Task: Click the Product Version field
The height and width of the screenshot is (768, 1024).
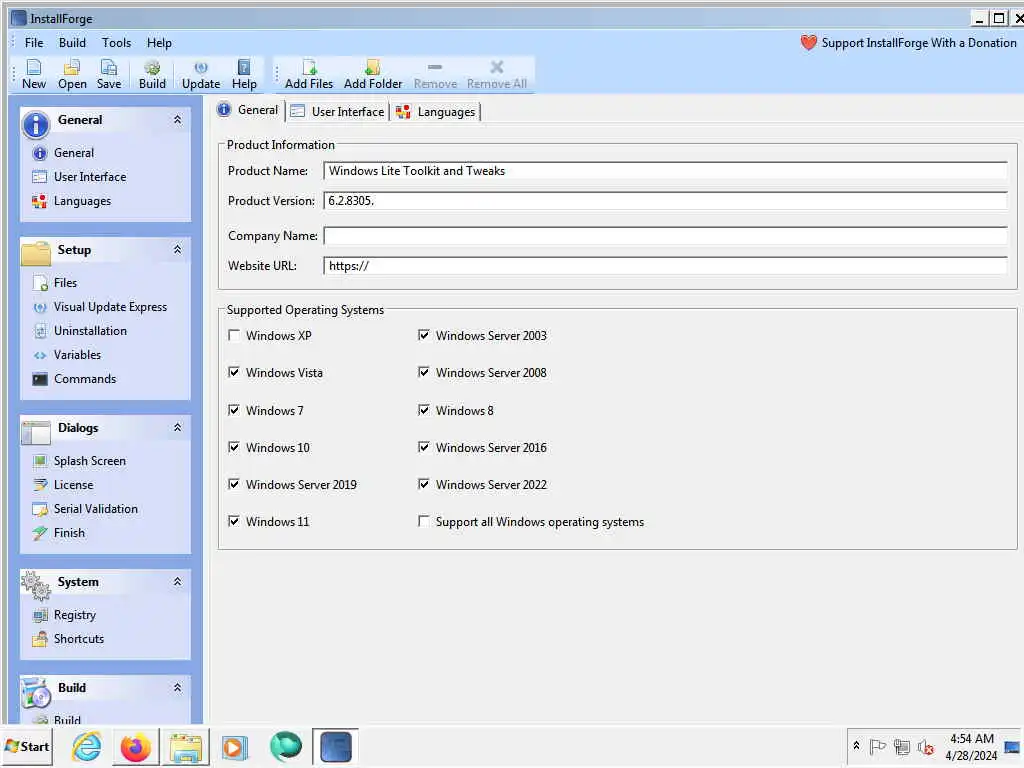Action: click(x=665, y=201)
